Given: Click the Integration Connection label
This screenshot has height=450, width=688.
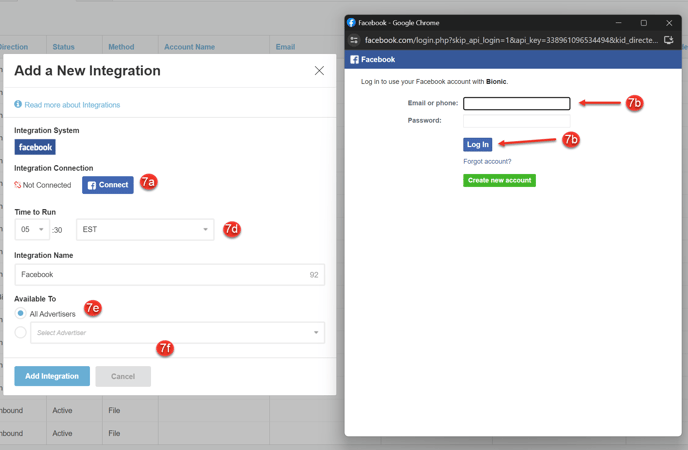Looking at the screenshot, I should tap(54, 168).
